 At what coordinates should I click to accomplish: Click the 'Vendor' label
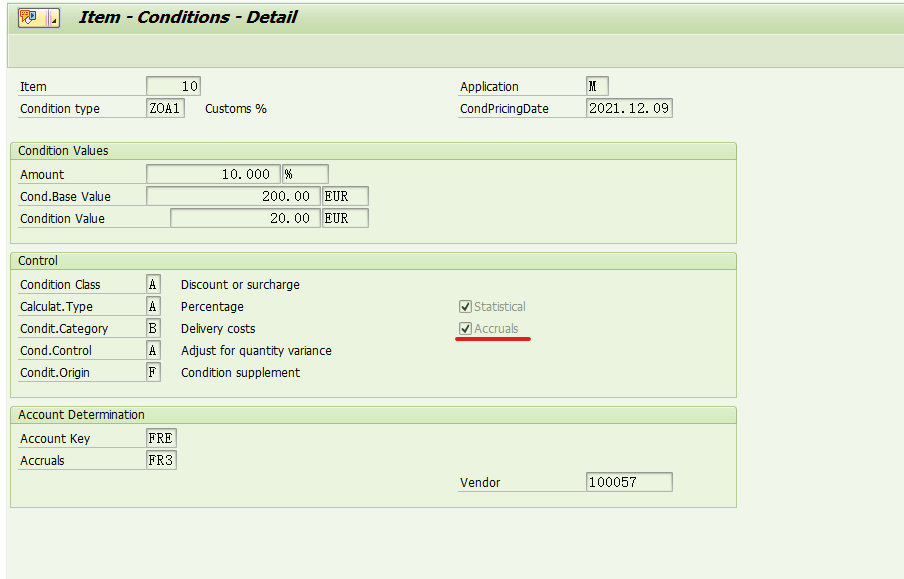click(480, 483)
